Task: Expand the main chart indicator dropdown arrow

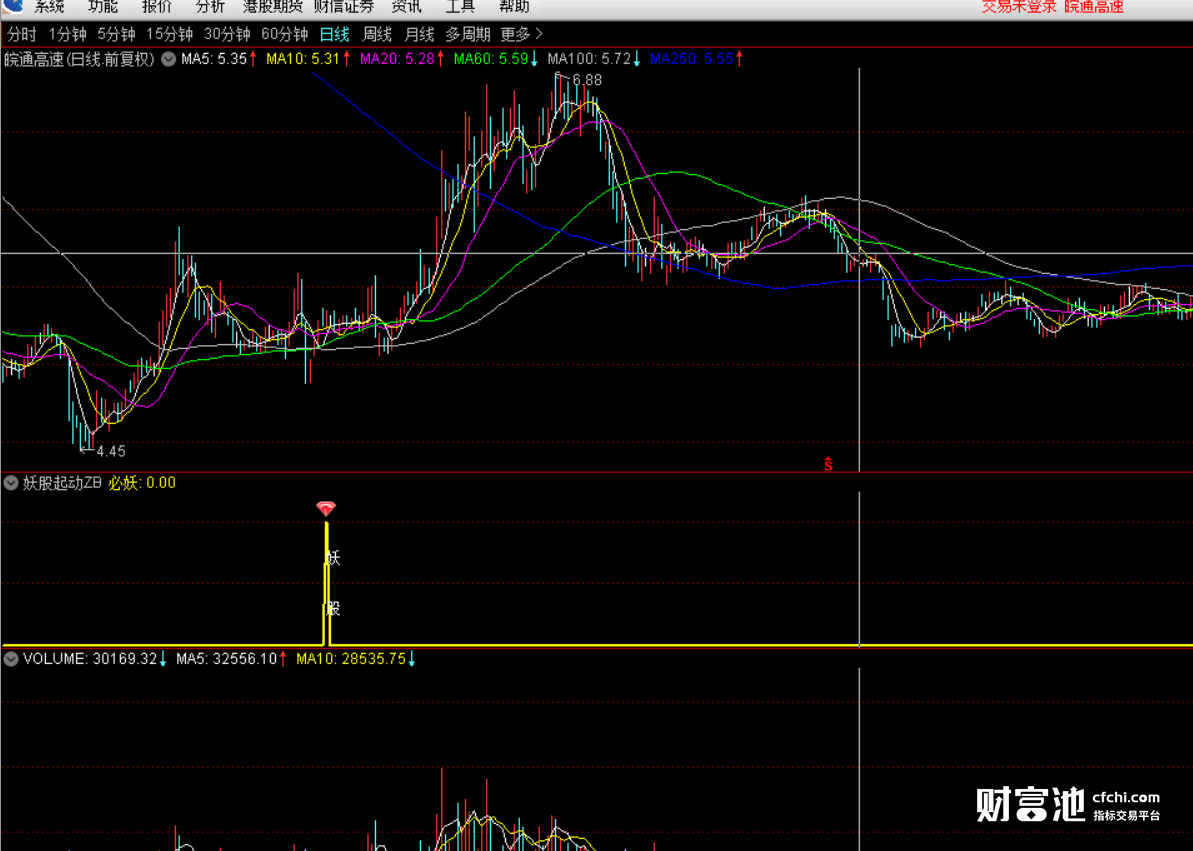Action: click(x=168, y=59)
